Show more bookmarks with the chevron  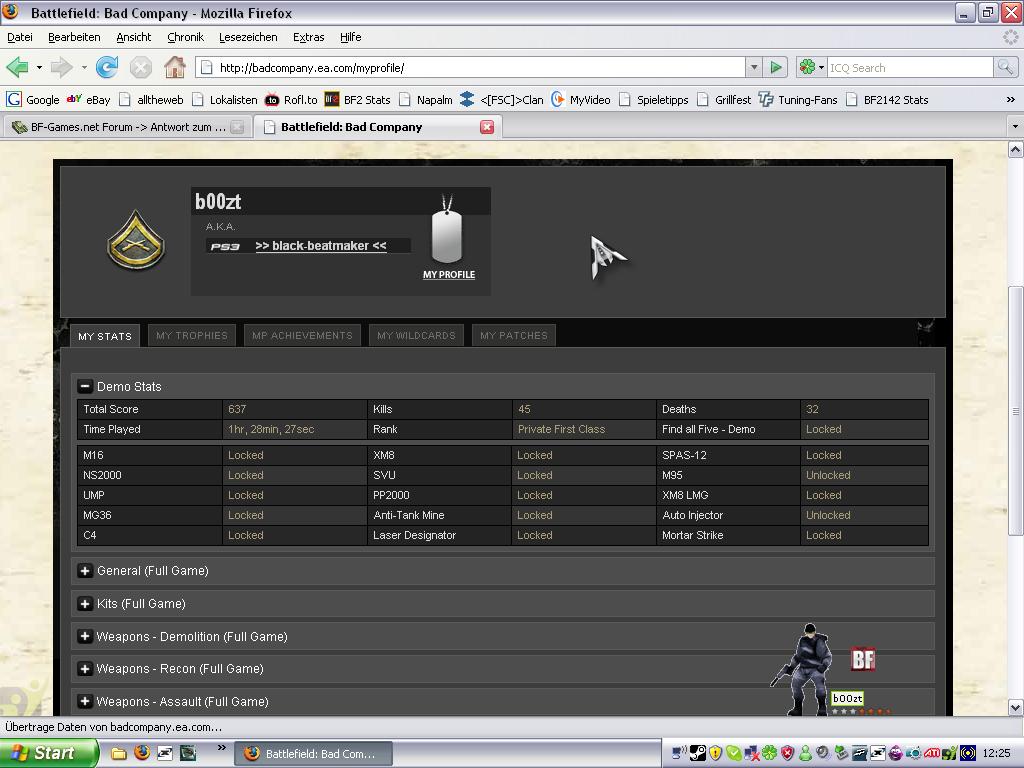(1010, 100)
